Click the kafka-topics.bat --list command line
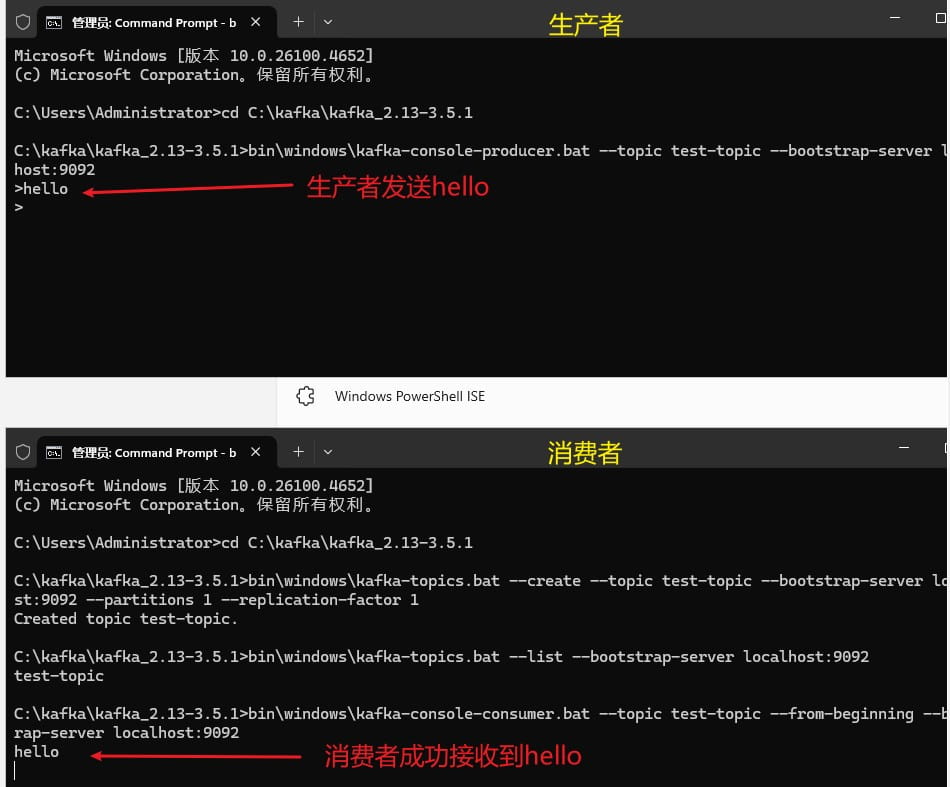 coord(441,657)
